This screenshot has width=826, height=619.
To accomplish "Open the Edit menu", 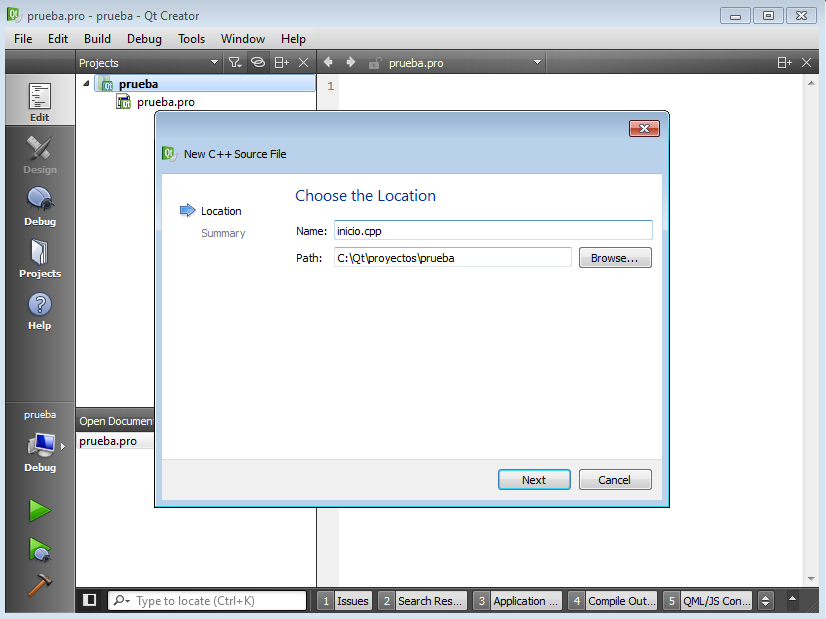I will (58, 39).
